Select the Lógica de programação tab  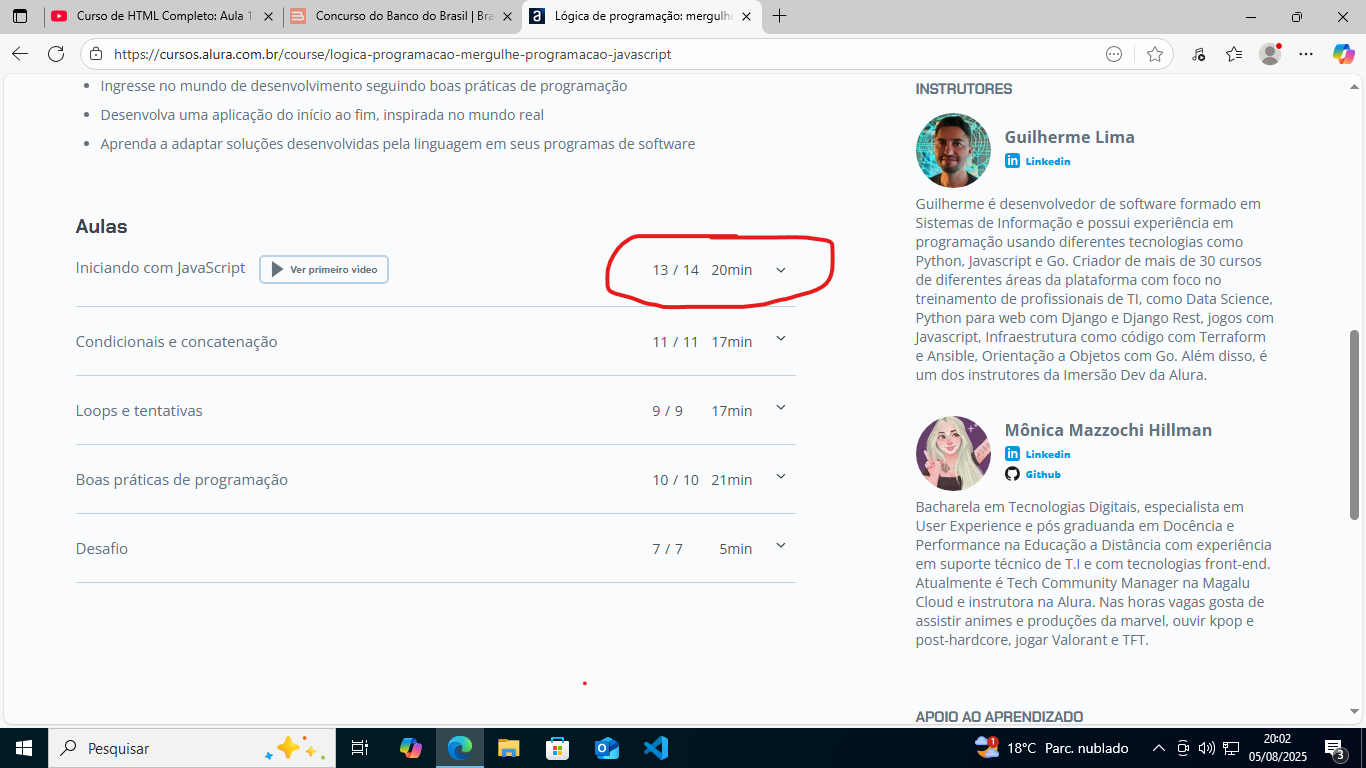(x=641, y=16)
